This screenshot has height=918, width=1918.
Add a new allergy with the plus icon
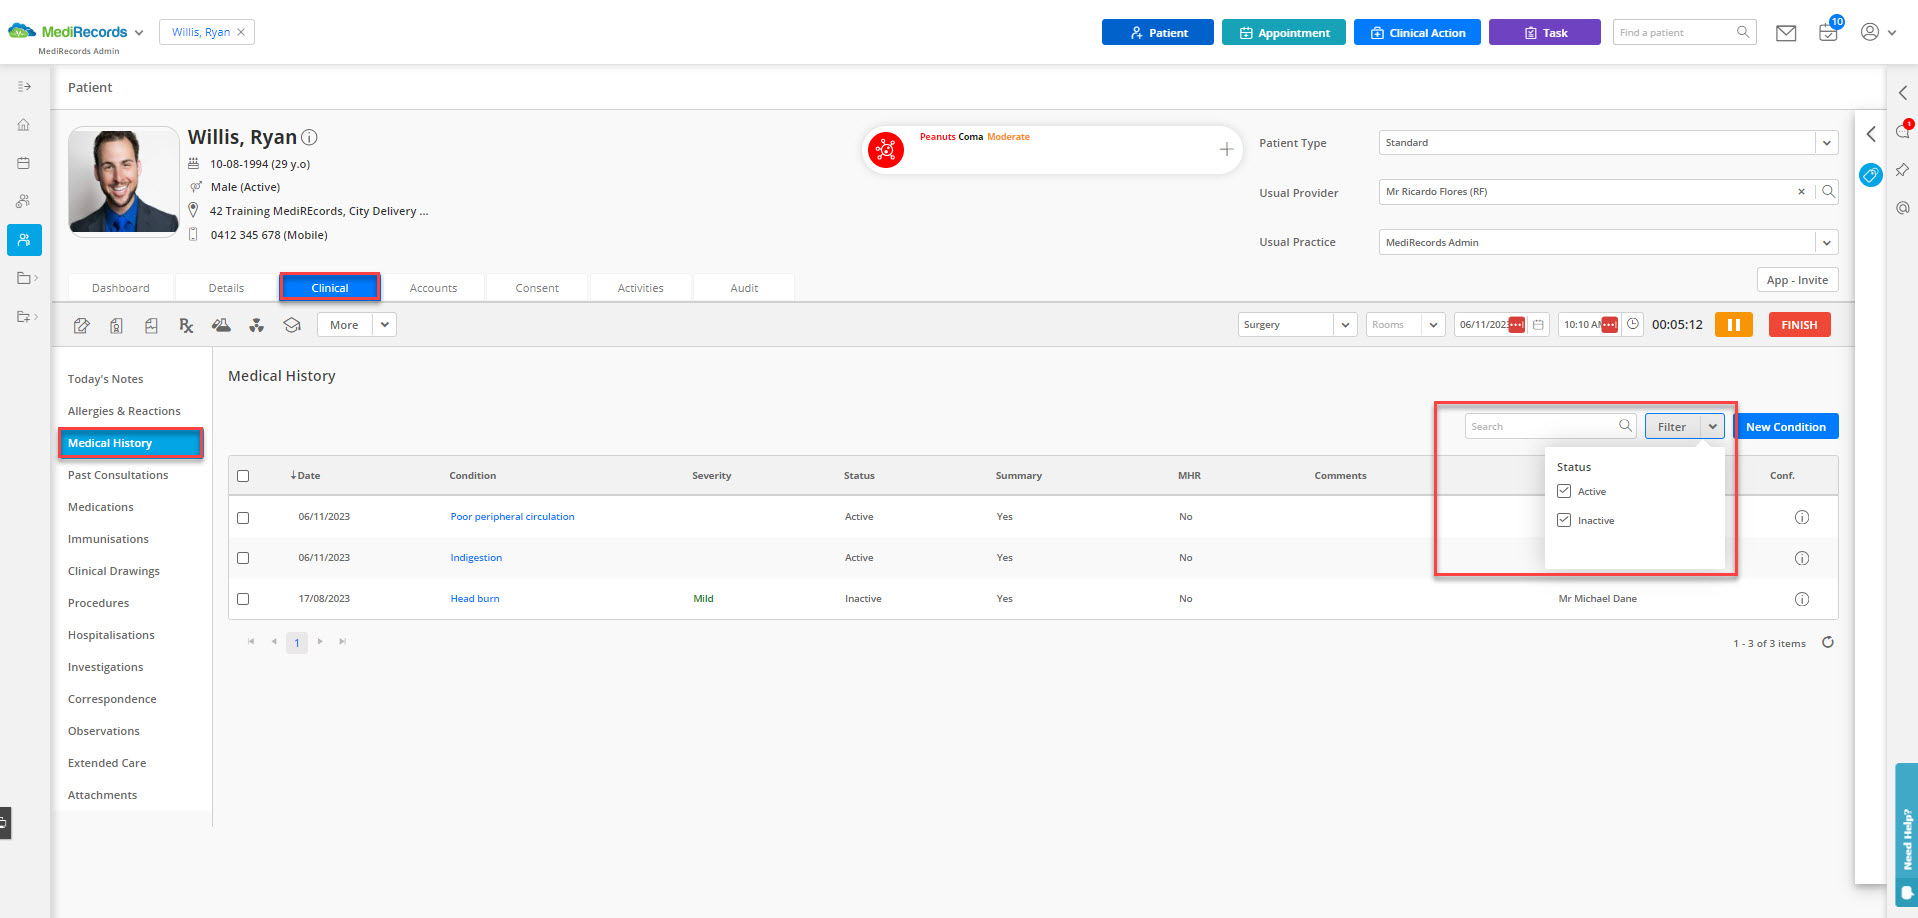tap(1226, 150)
